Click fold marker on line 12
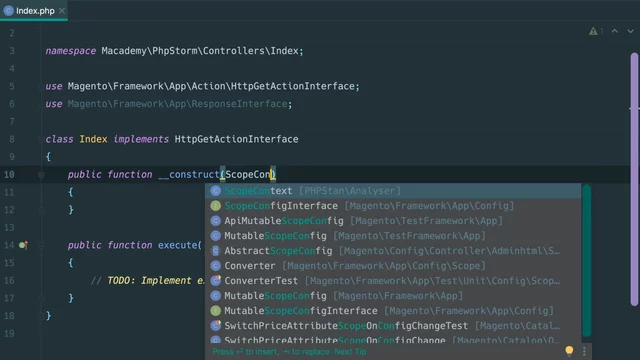This screenshot has height=360, width=640. tap(41, 210)
